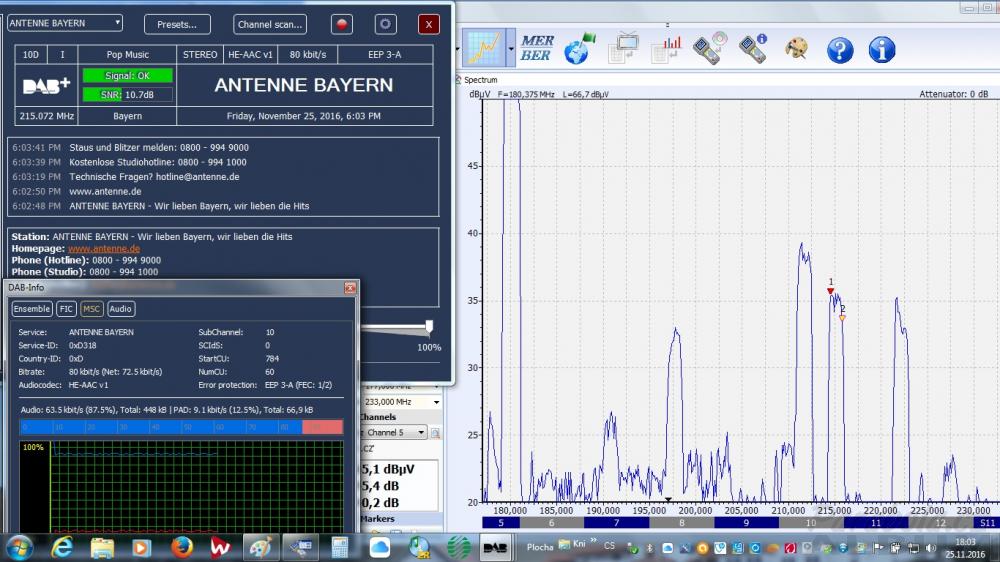The image size is (1000, 562).
Task: Open the www.antenne.de homepage link
Action: tap(104, 249)
